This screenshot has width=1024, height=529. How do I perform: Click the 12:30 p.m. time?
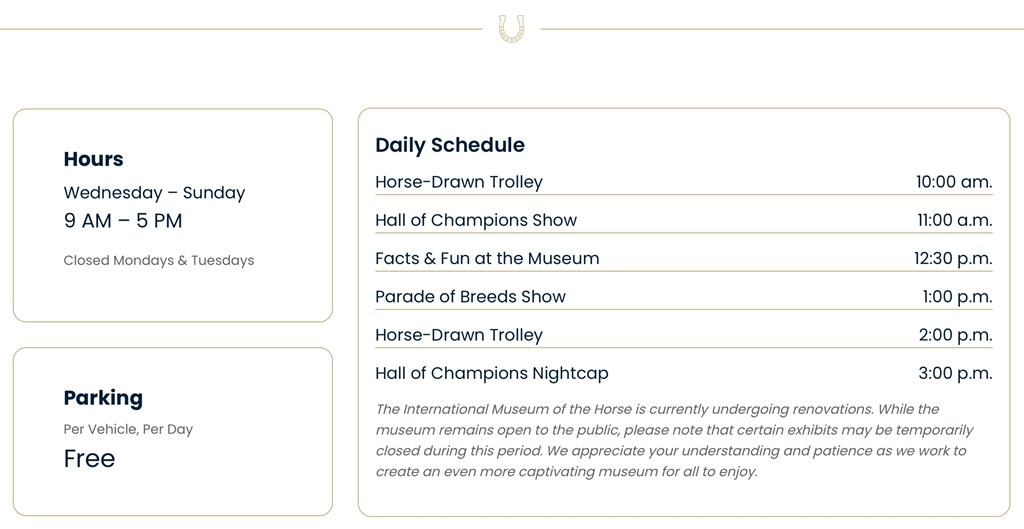click(x=952, y=258)
